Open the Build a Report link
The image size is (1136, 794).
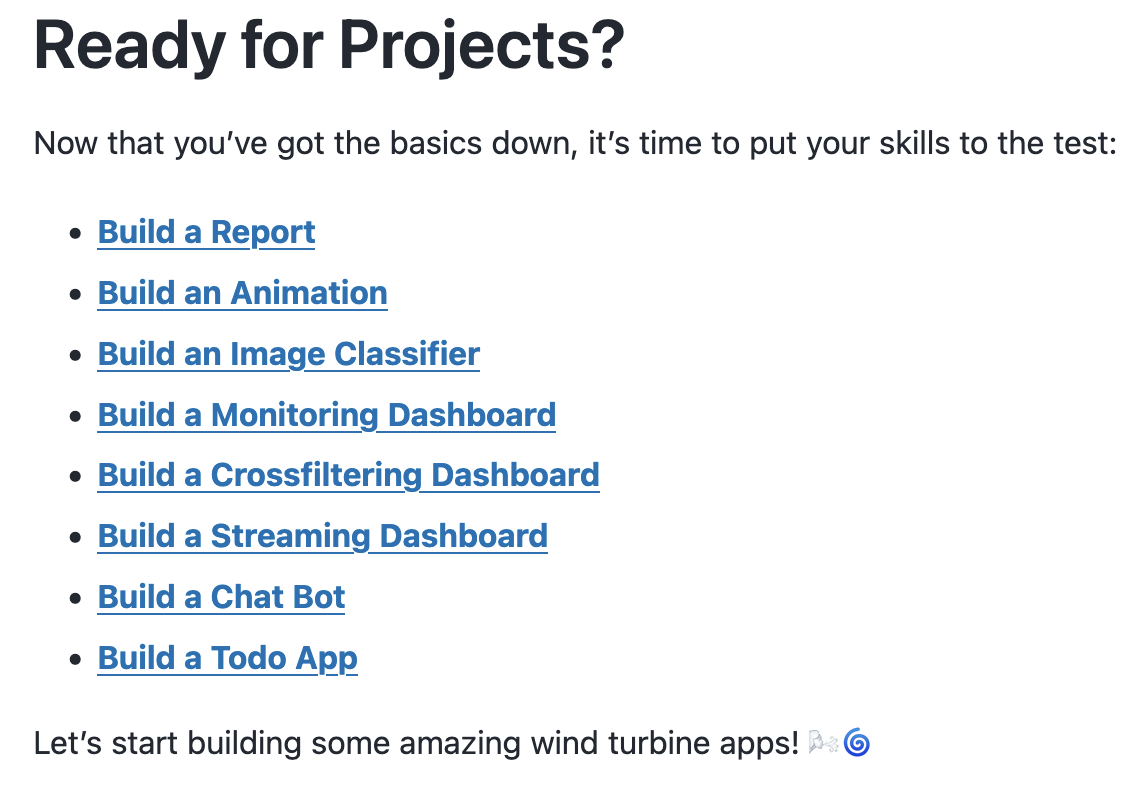pyautogui.click(x=206, y=232)
